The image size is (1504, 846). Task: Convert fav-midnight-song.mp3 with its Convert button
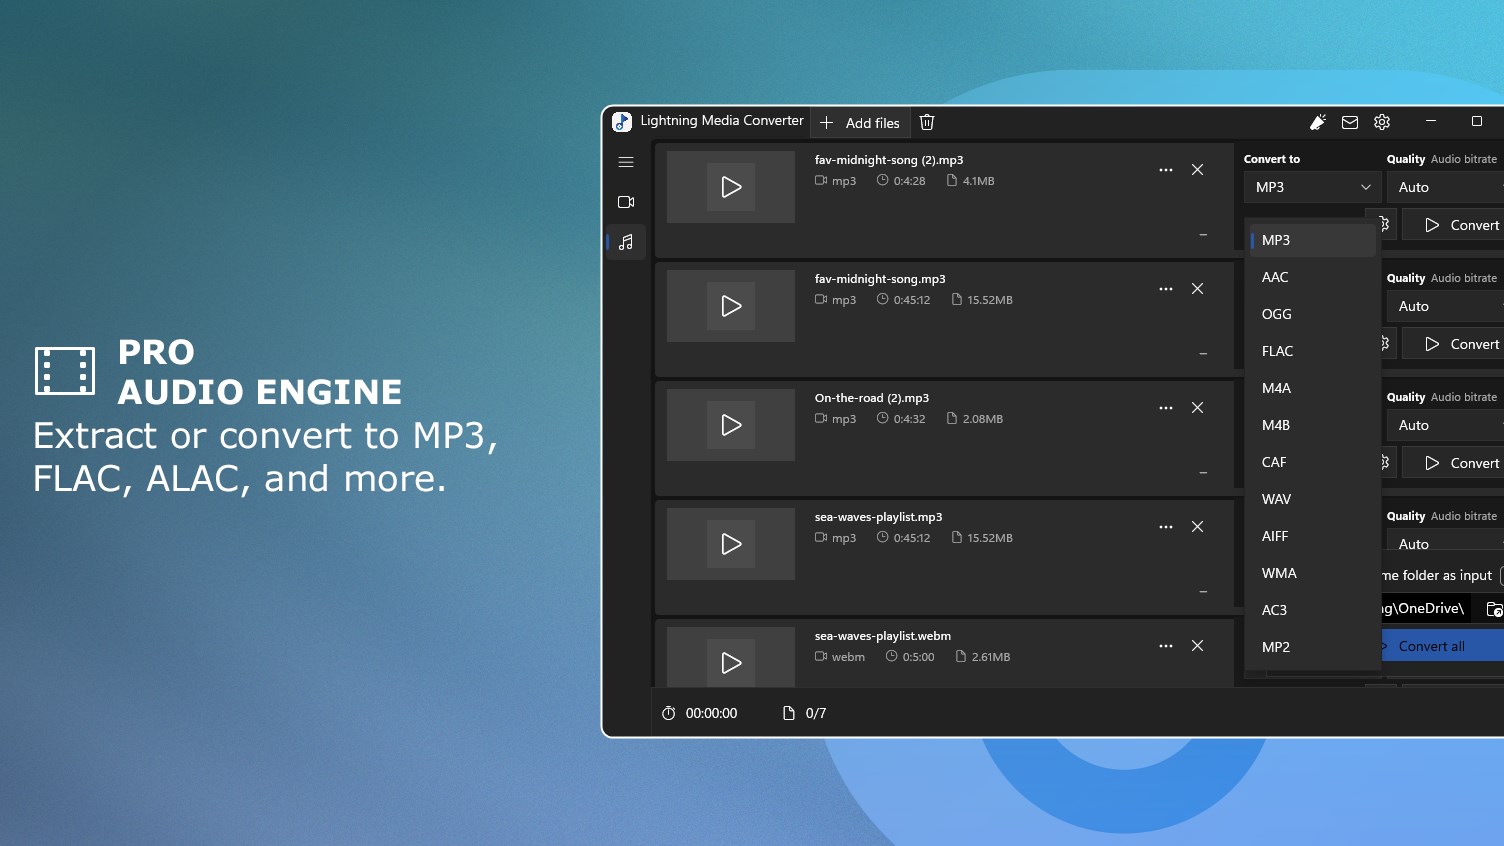pos(1453,344)
